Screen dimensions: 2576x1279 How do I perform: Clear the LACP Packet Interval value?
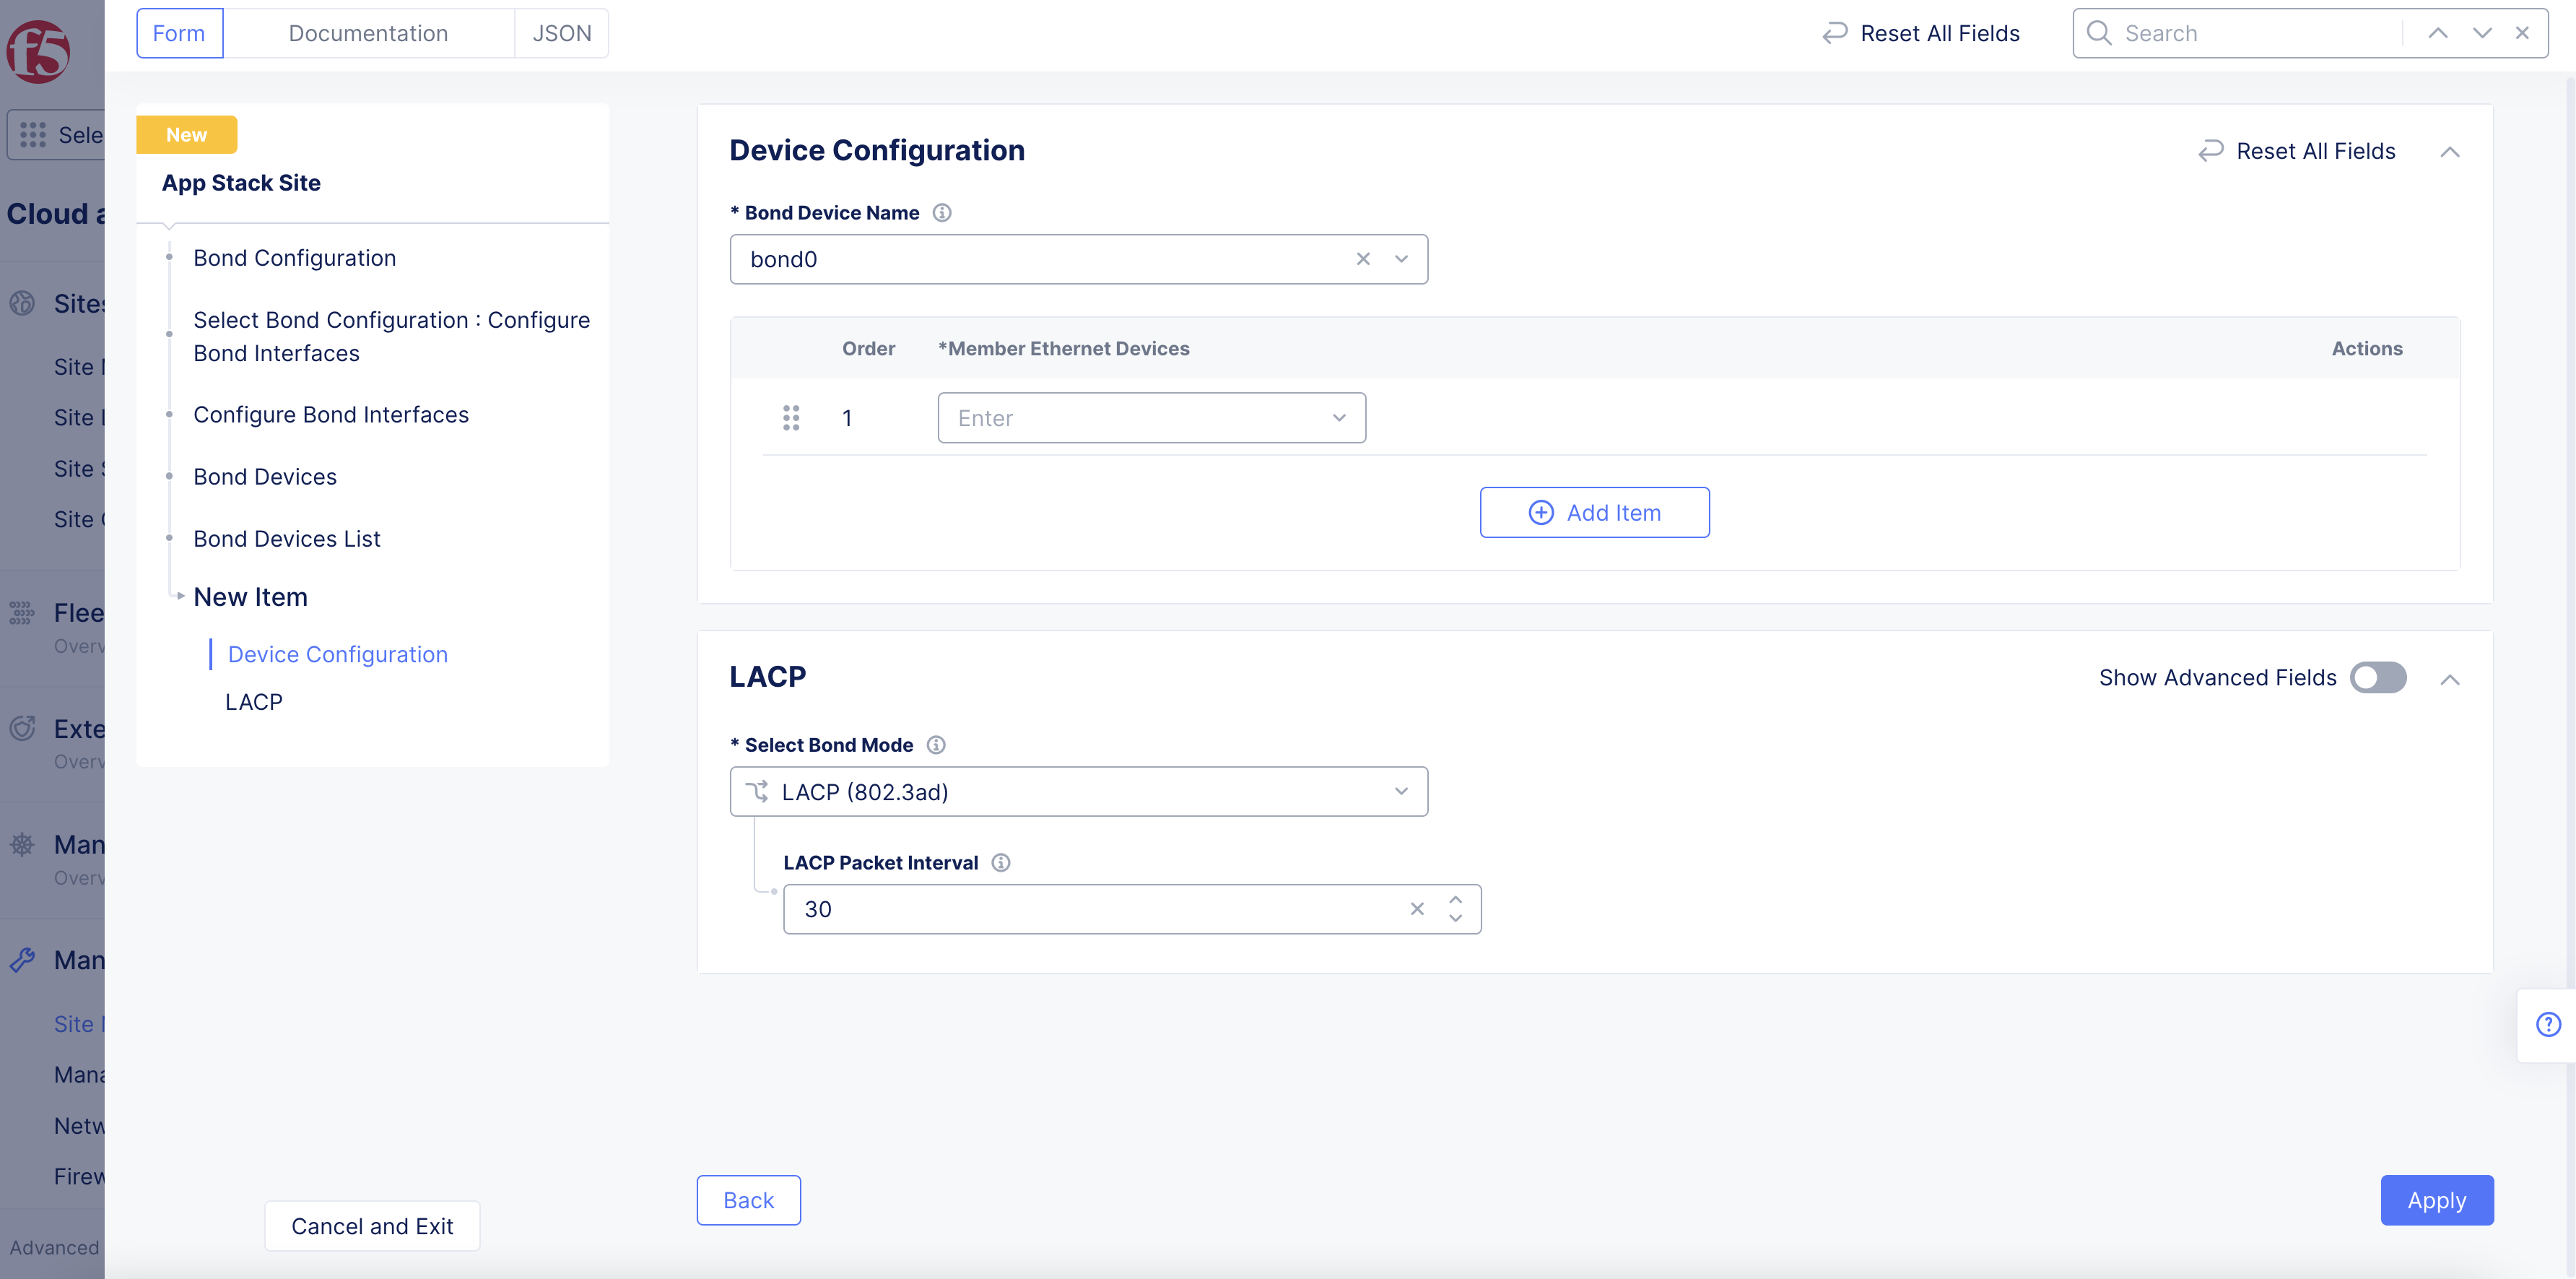click(1417, 909)
